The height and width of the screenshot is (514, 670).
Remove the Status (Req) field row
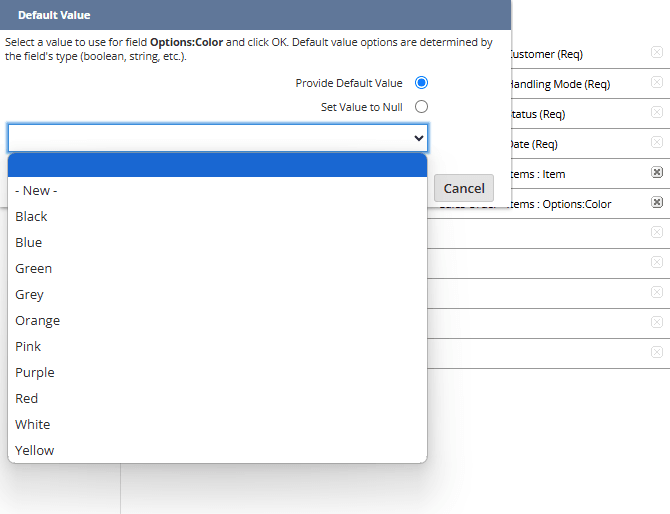pyautogui.click(x=657, y=112)
